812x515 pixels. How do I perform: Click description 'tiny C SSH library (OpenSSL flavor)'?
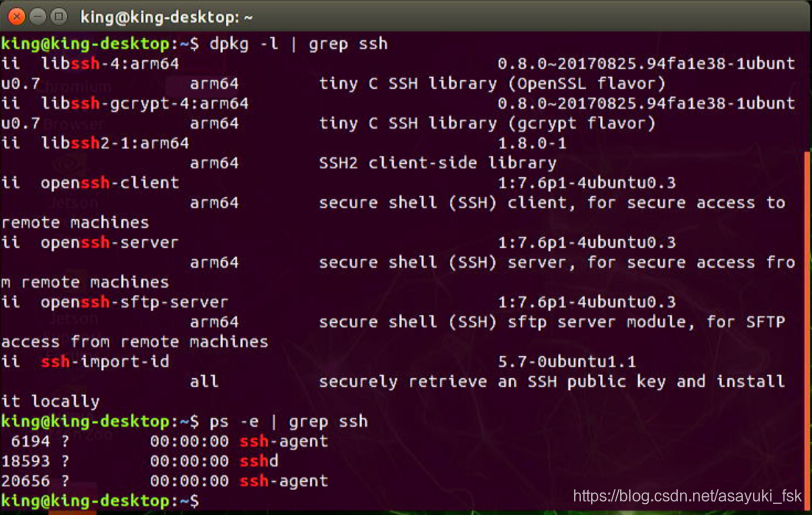click(x=492, y=83)
